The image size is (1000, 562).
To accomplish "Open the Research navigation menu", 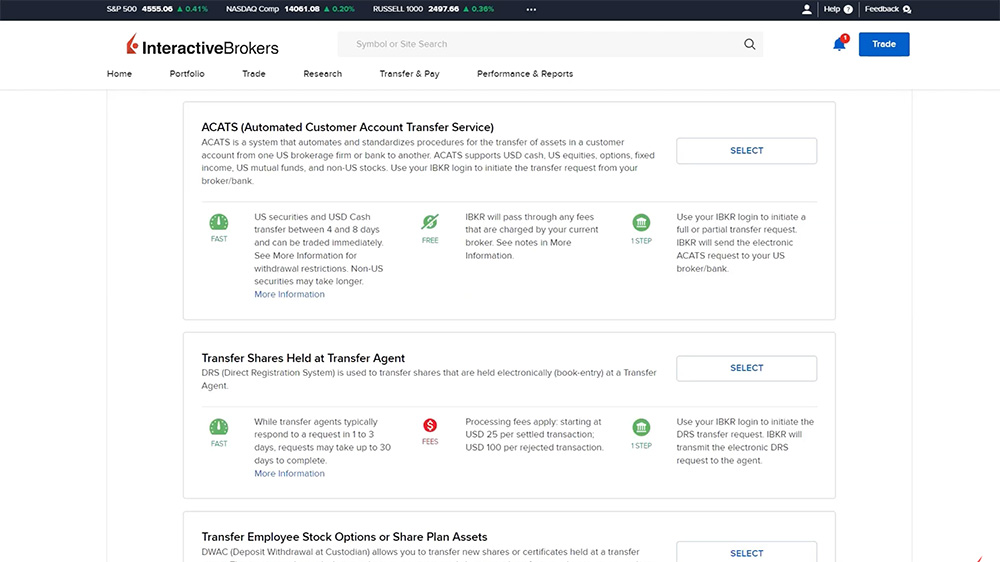I will pos(322,74).
